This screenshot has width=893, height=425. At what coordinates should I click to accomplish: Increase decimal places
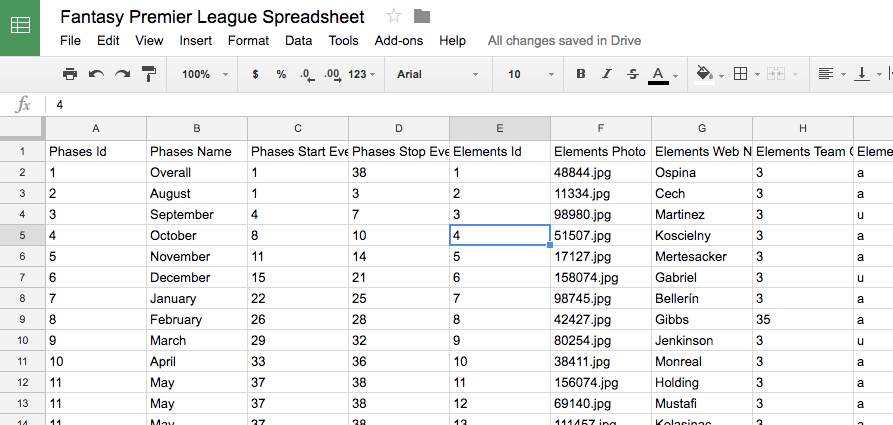click(x=333, y=75)
